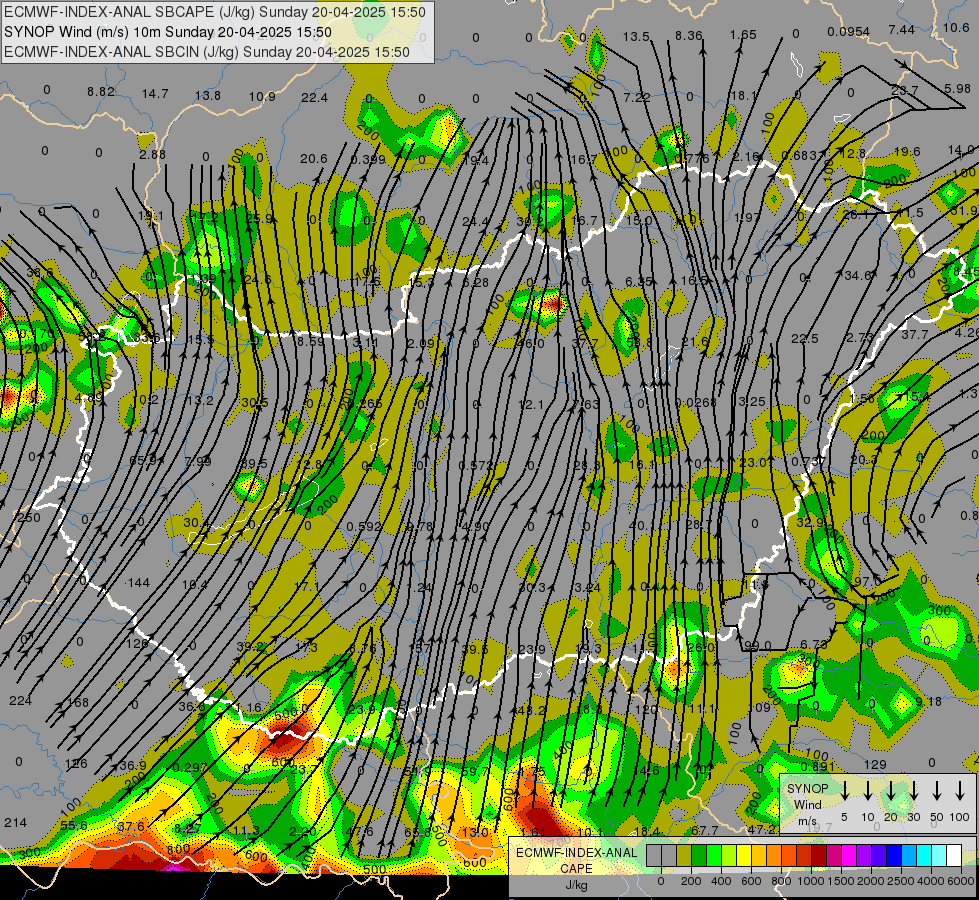Select the pale cyan swatch beside white
The image size is (979, 900).
point(938,855)
